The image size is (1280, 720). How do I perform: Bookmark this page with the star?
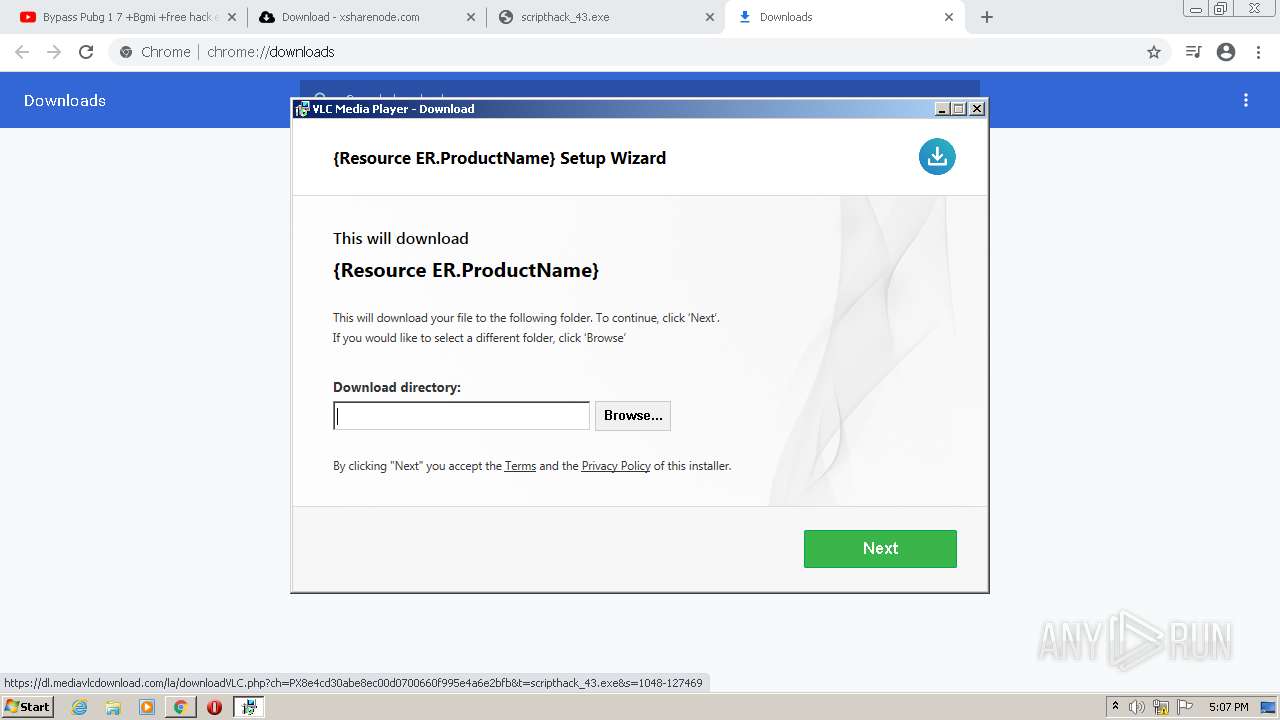[1154, 52]
